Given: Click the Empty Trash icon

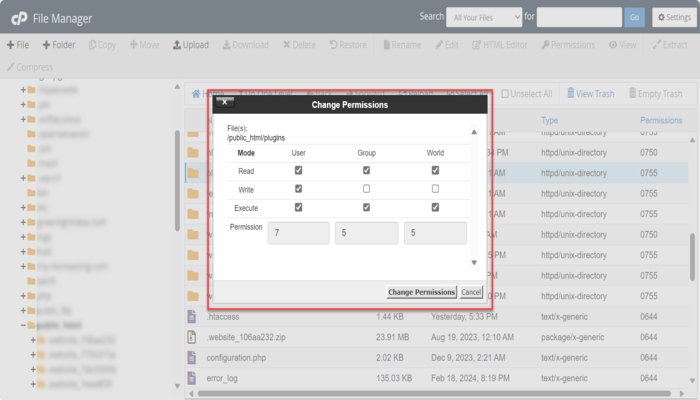Looking at the screenshot, I should pyautogui.click(x=630, y=93).
